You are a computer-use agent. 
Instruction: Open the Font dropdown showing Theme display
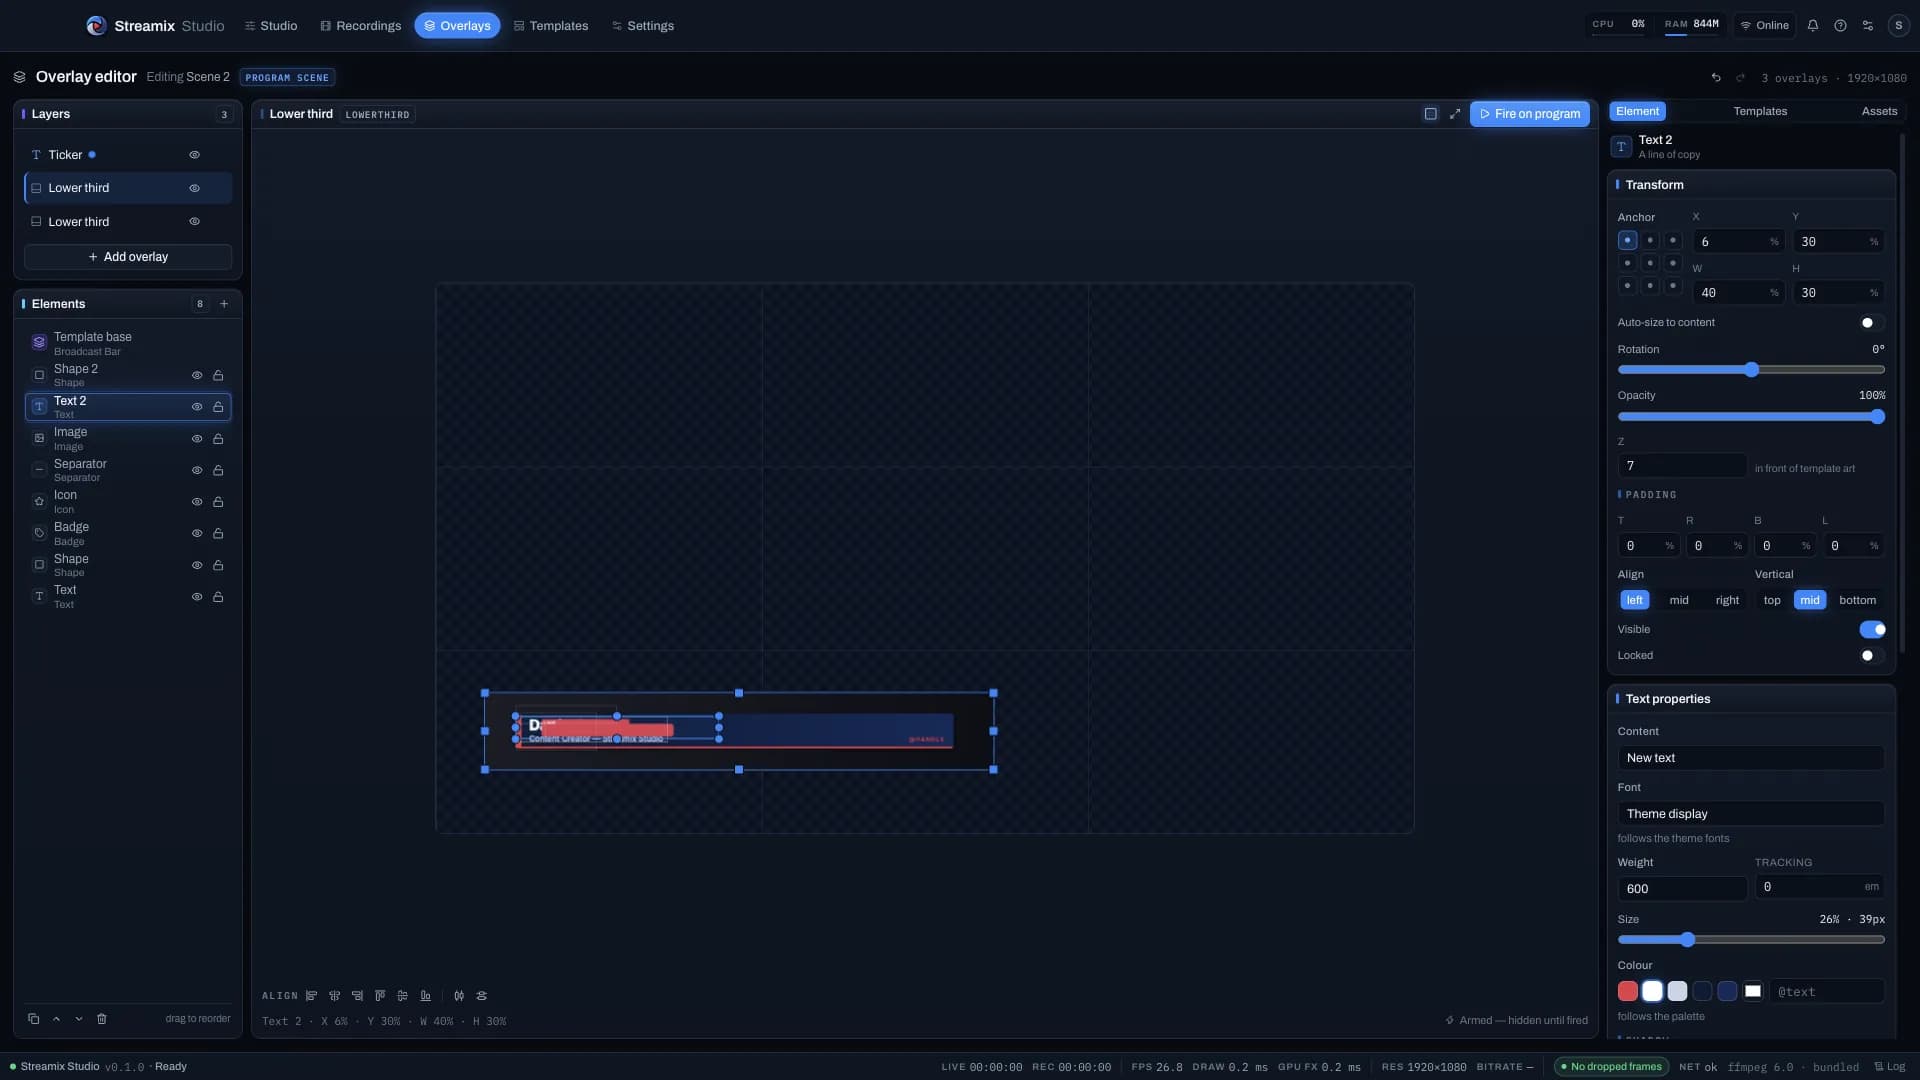1751,814
